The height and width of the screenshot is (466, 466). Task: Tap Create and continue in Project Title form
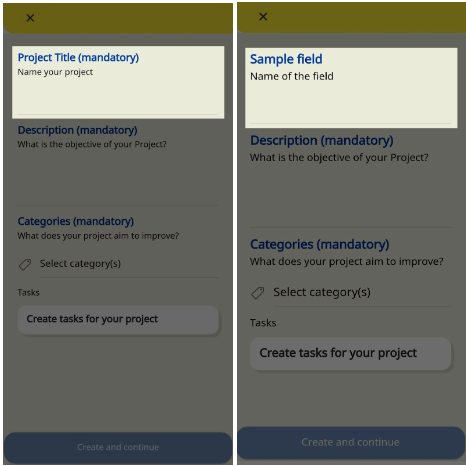tap(118, 447)
